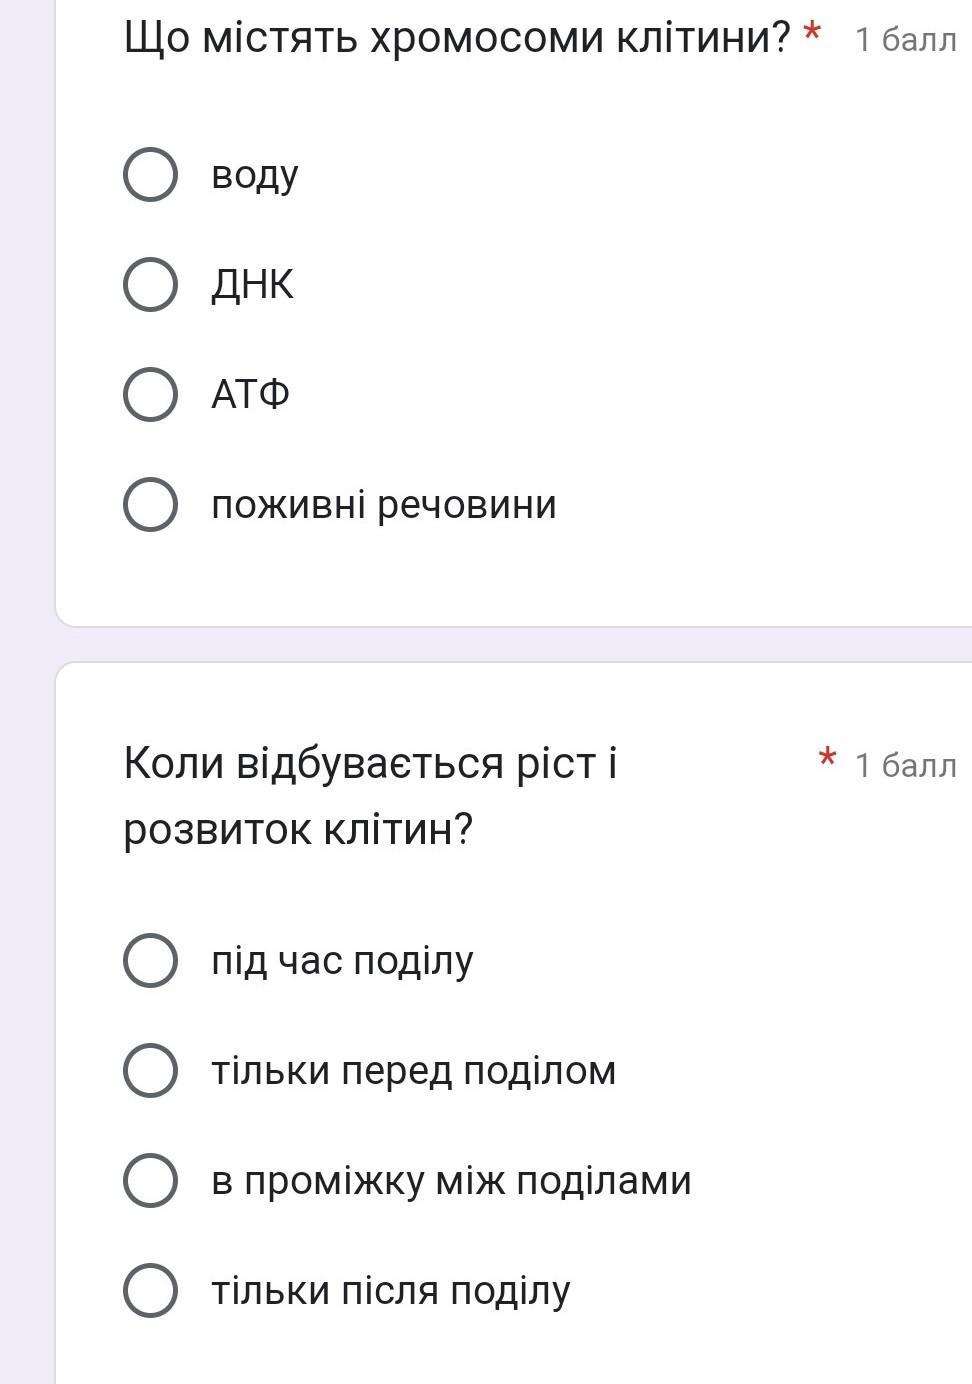Click the question 'Коли відбувається ріст і розвиток клітин?'

(370, 796)
